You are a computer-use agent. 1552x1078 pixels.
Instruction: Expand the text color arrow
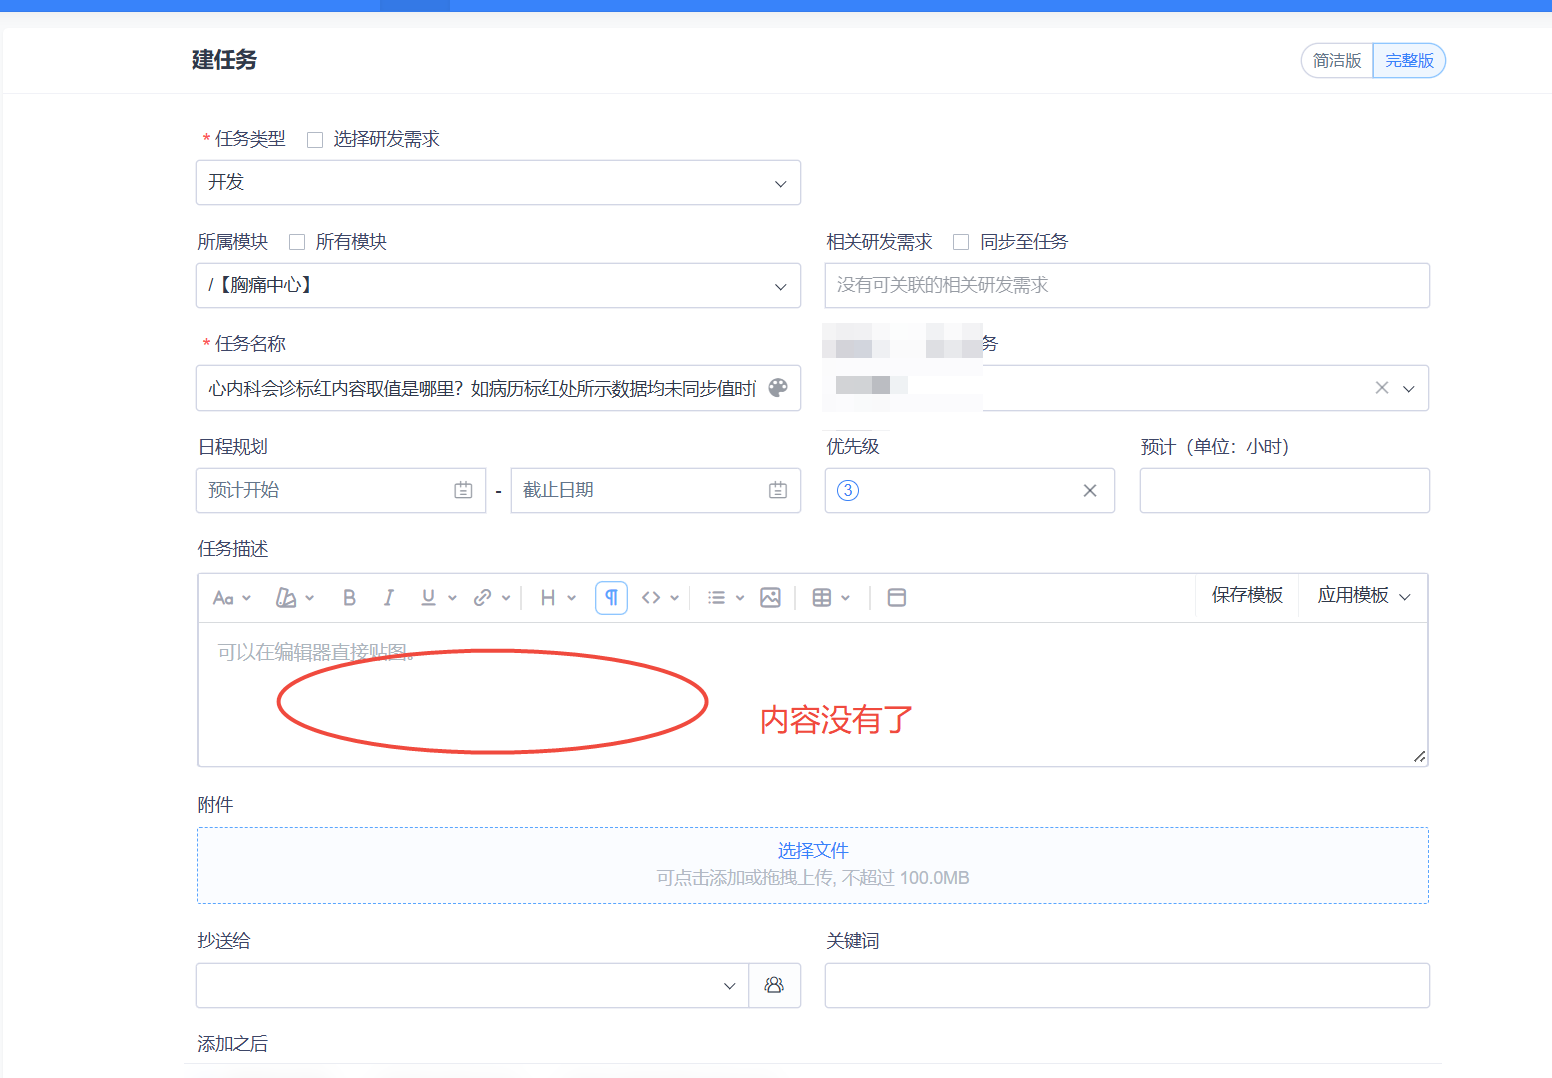(310, 598)
